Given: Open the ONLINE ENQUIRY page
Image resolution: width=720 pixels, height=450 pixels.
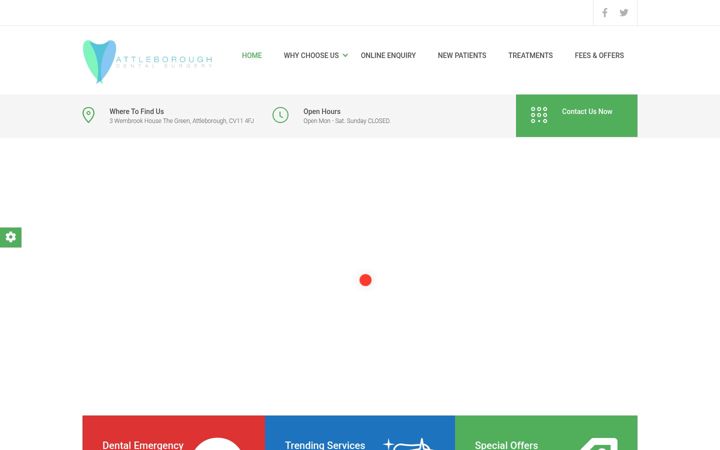Looking at the screenshot, I should [388, 55].
